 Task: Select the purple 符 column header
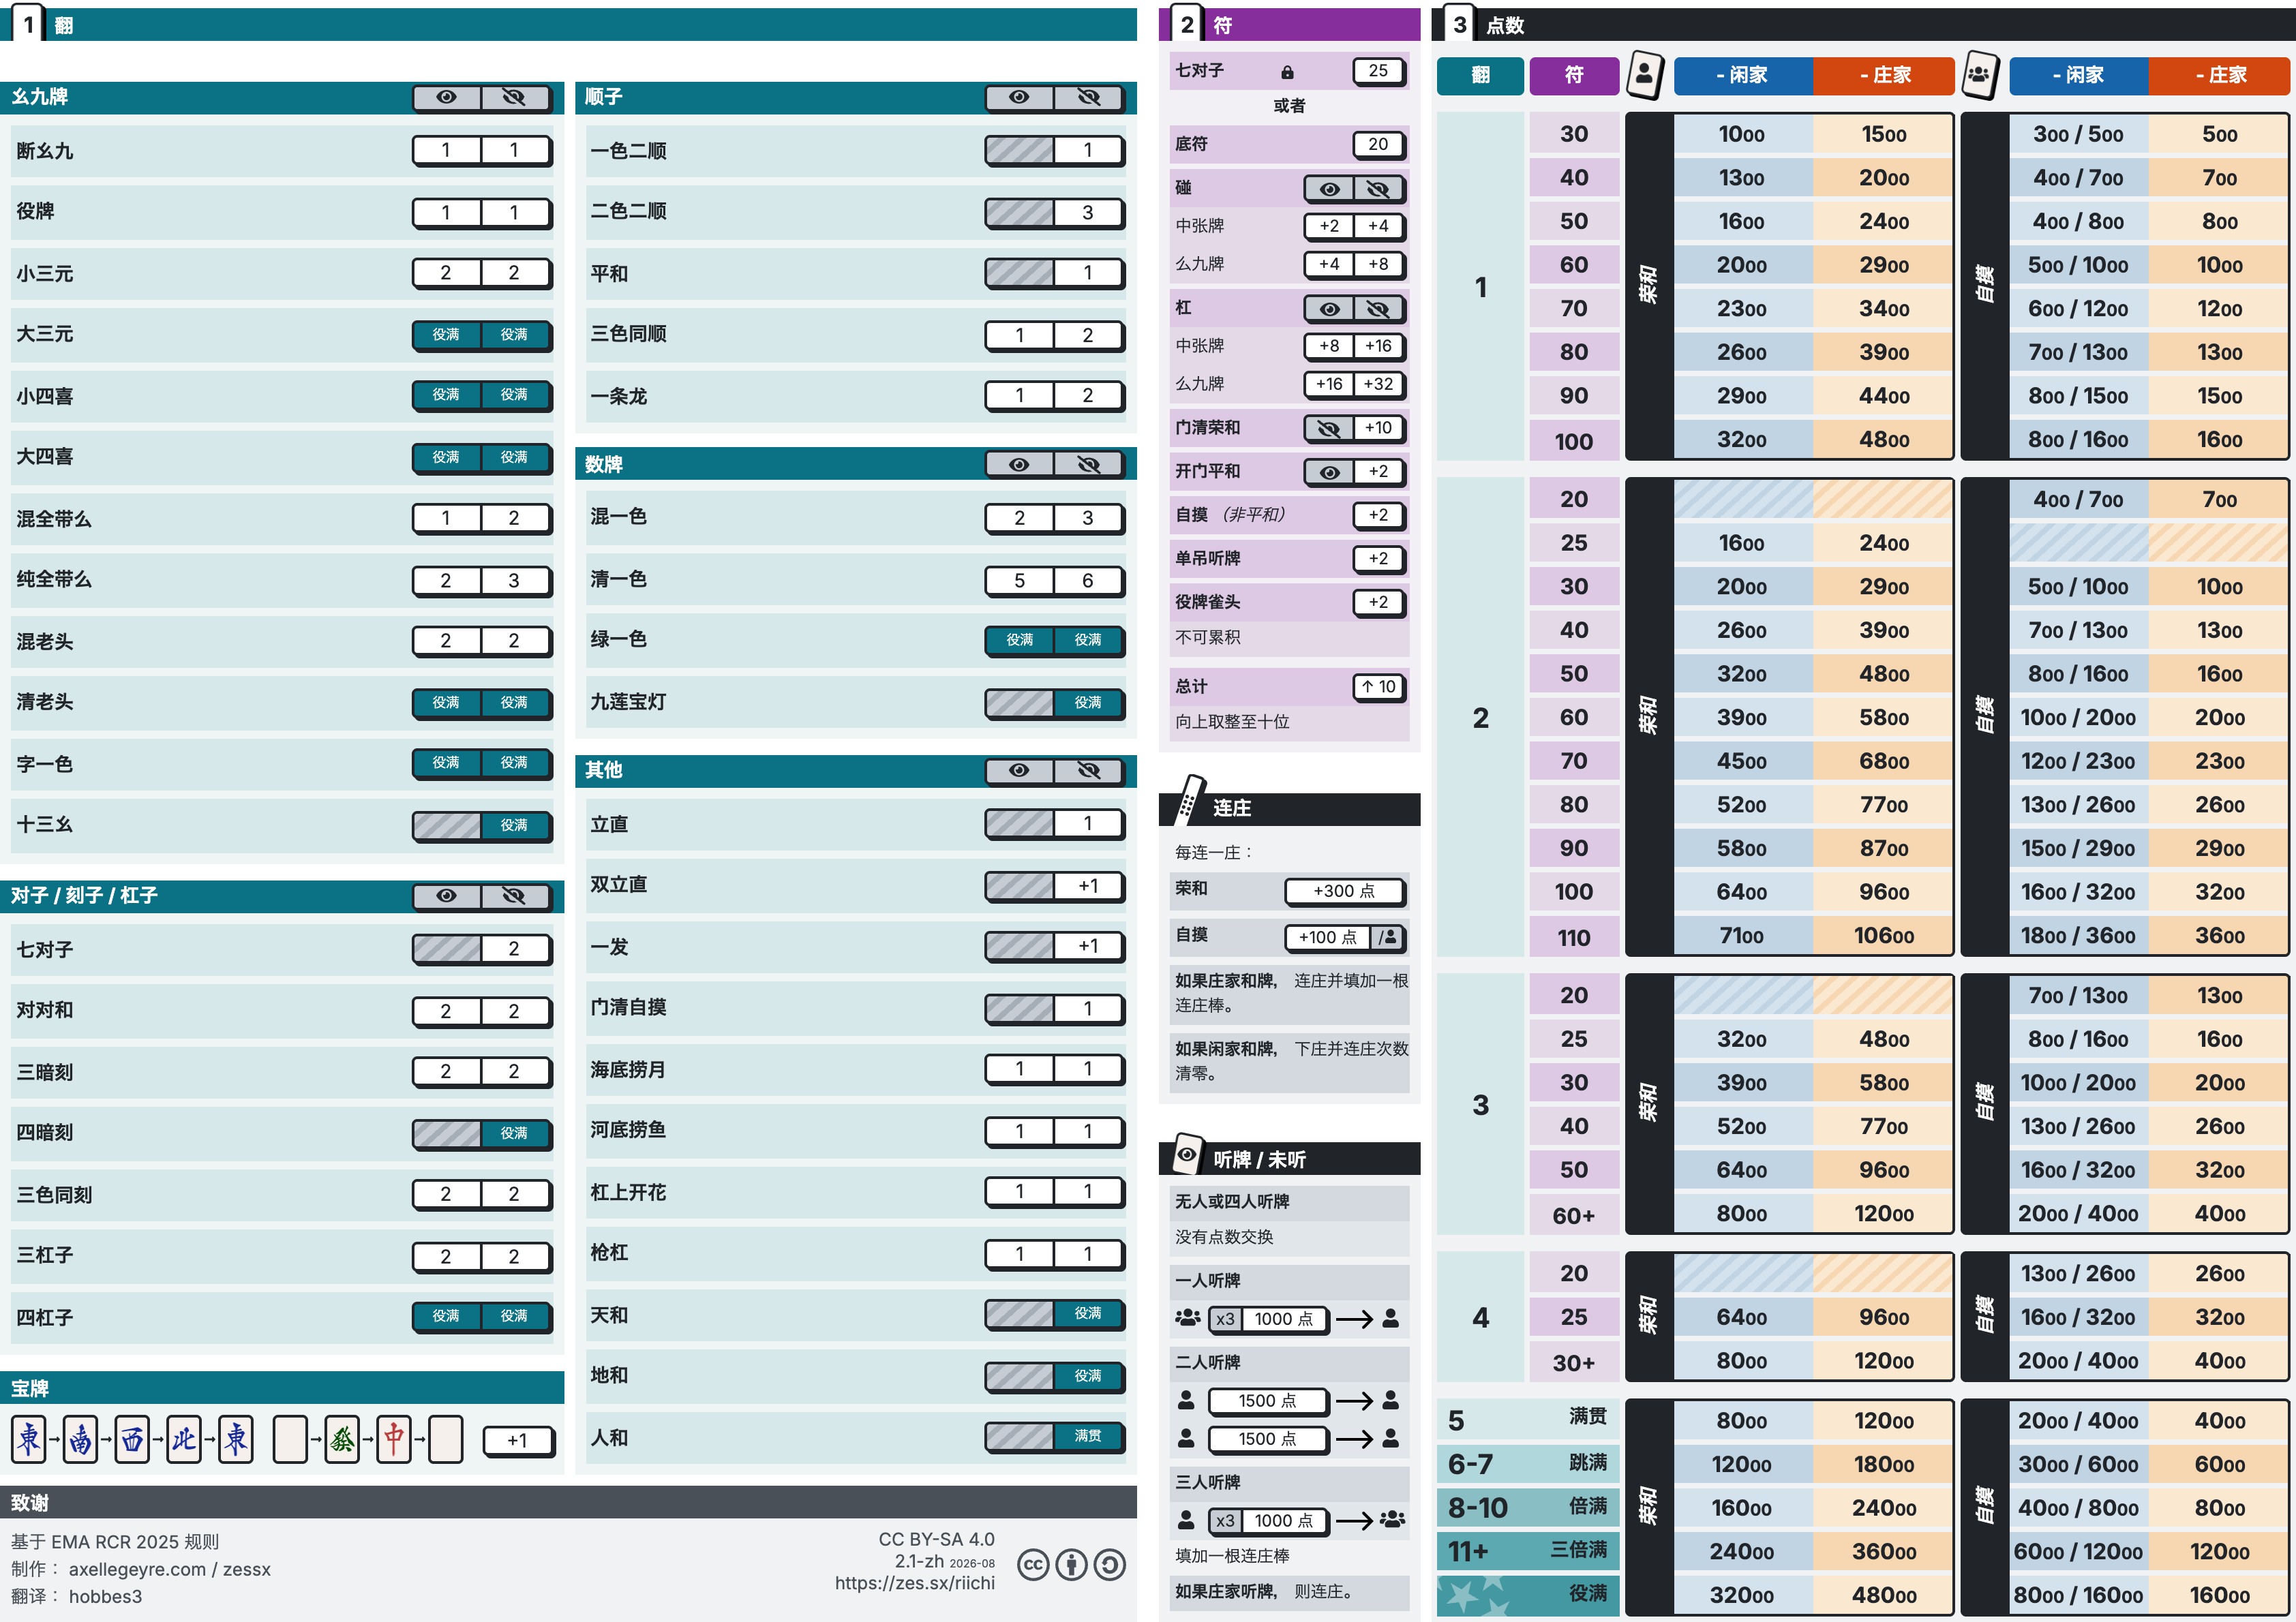coord(1574,75)
